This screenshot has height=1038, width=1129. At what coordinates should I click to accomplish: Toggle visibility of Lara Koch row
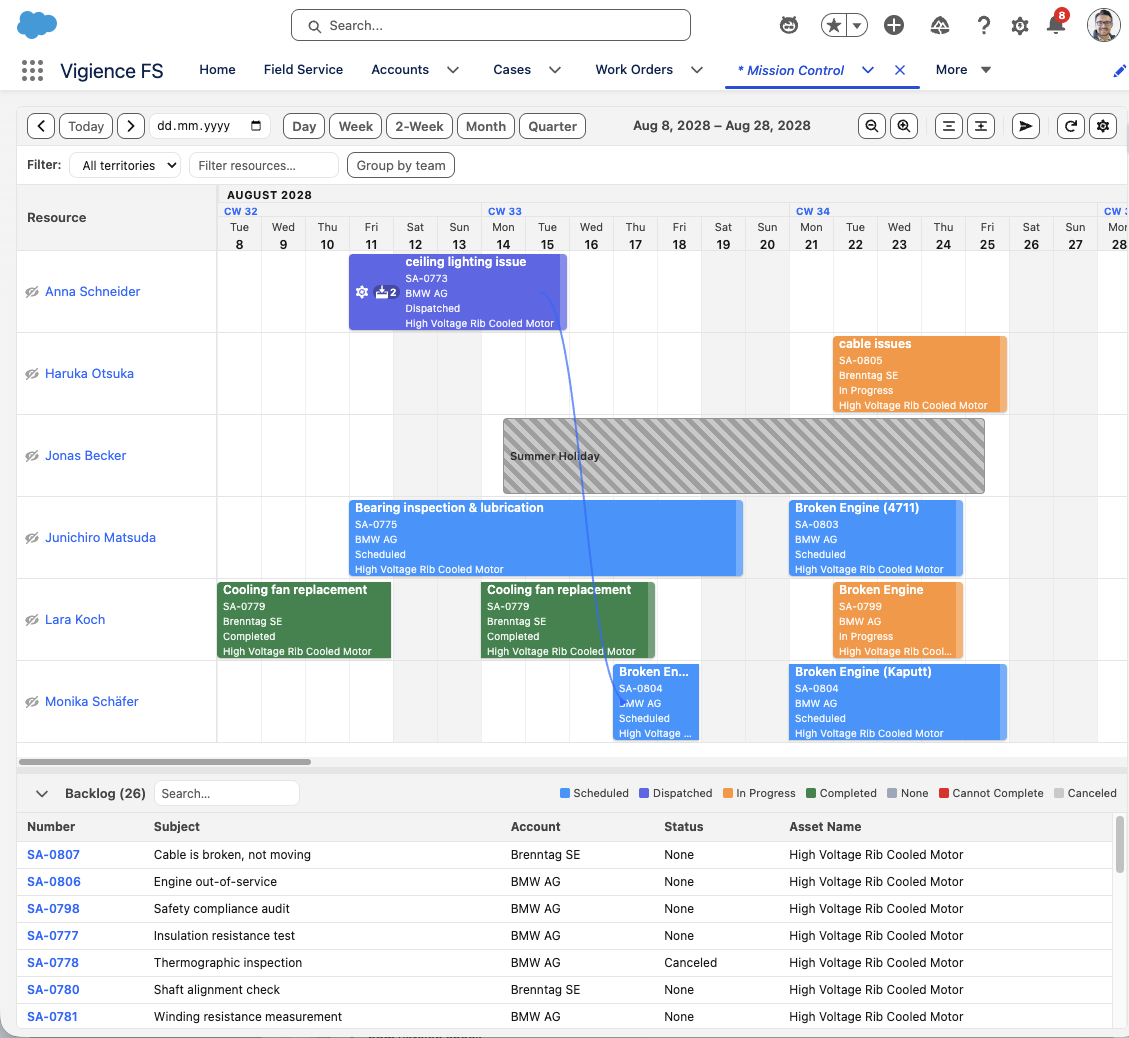[32, 620]
